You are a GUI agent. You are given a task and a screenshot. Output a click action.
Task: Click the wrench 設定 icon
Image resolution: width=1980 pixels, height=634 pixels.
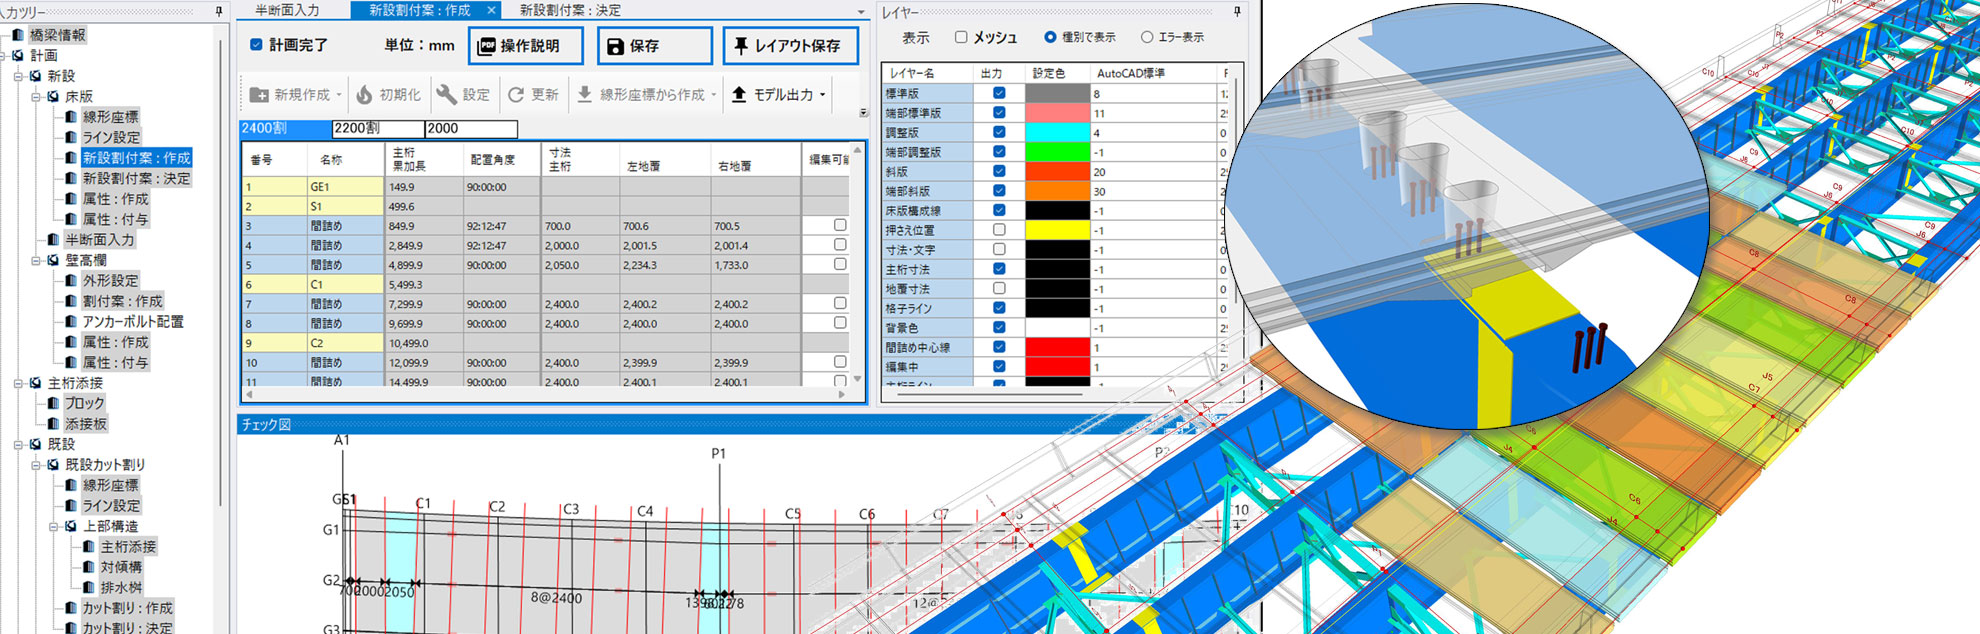click(447, 94)
